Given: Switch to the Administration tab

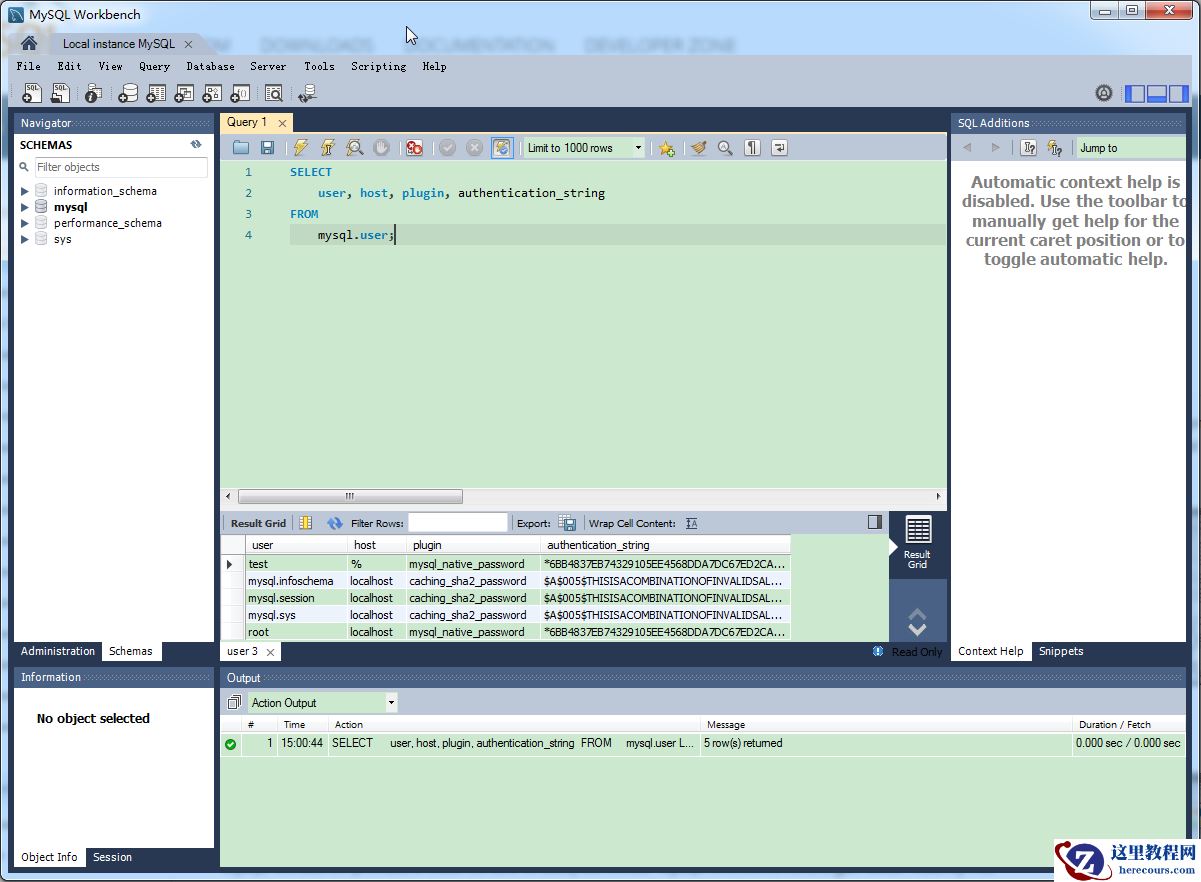Looking at the screenshot, I should coord(58,651).
